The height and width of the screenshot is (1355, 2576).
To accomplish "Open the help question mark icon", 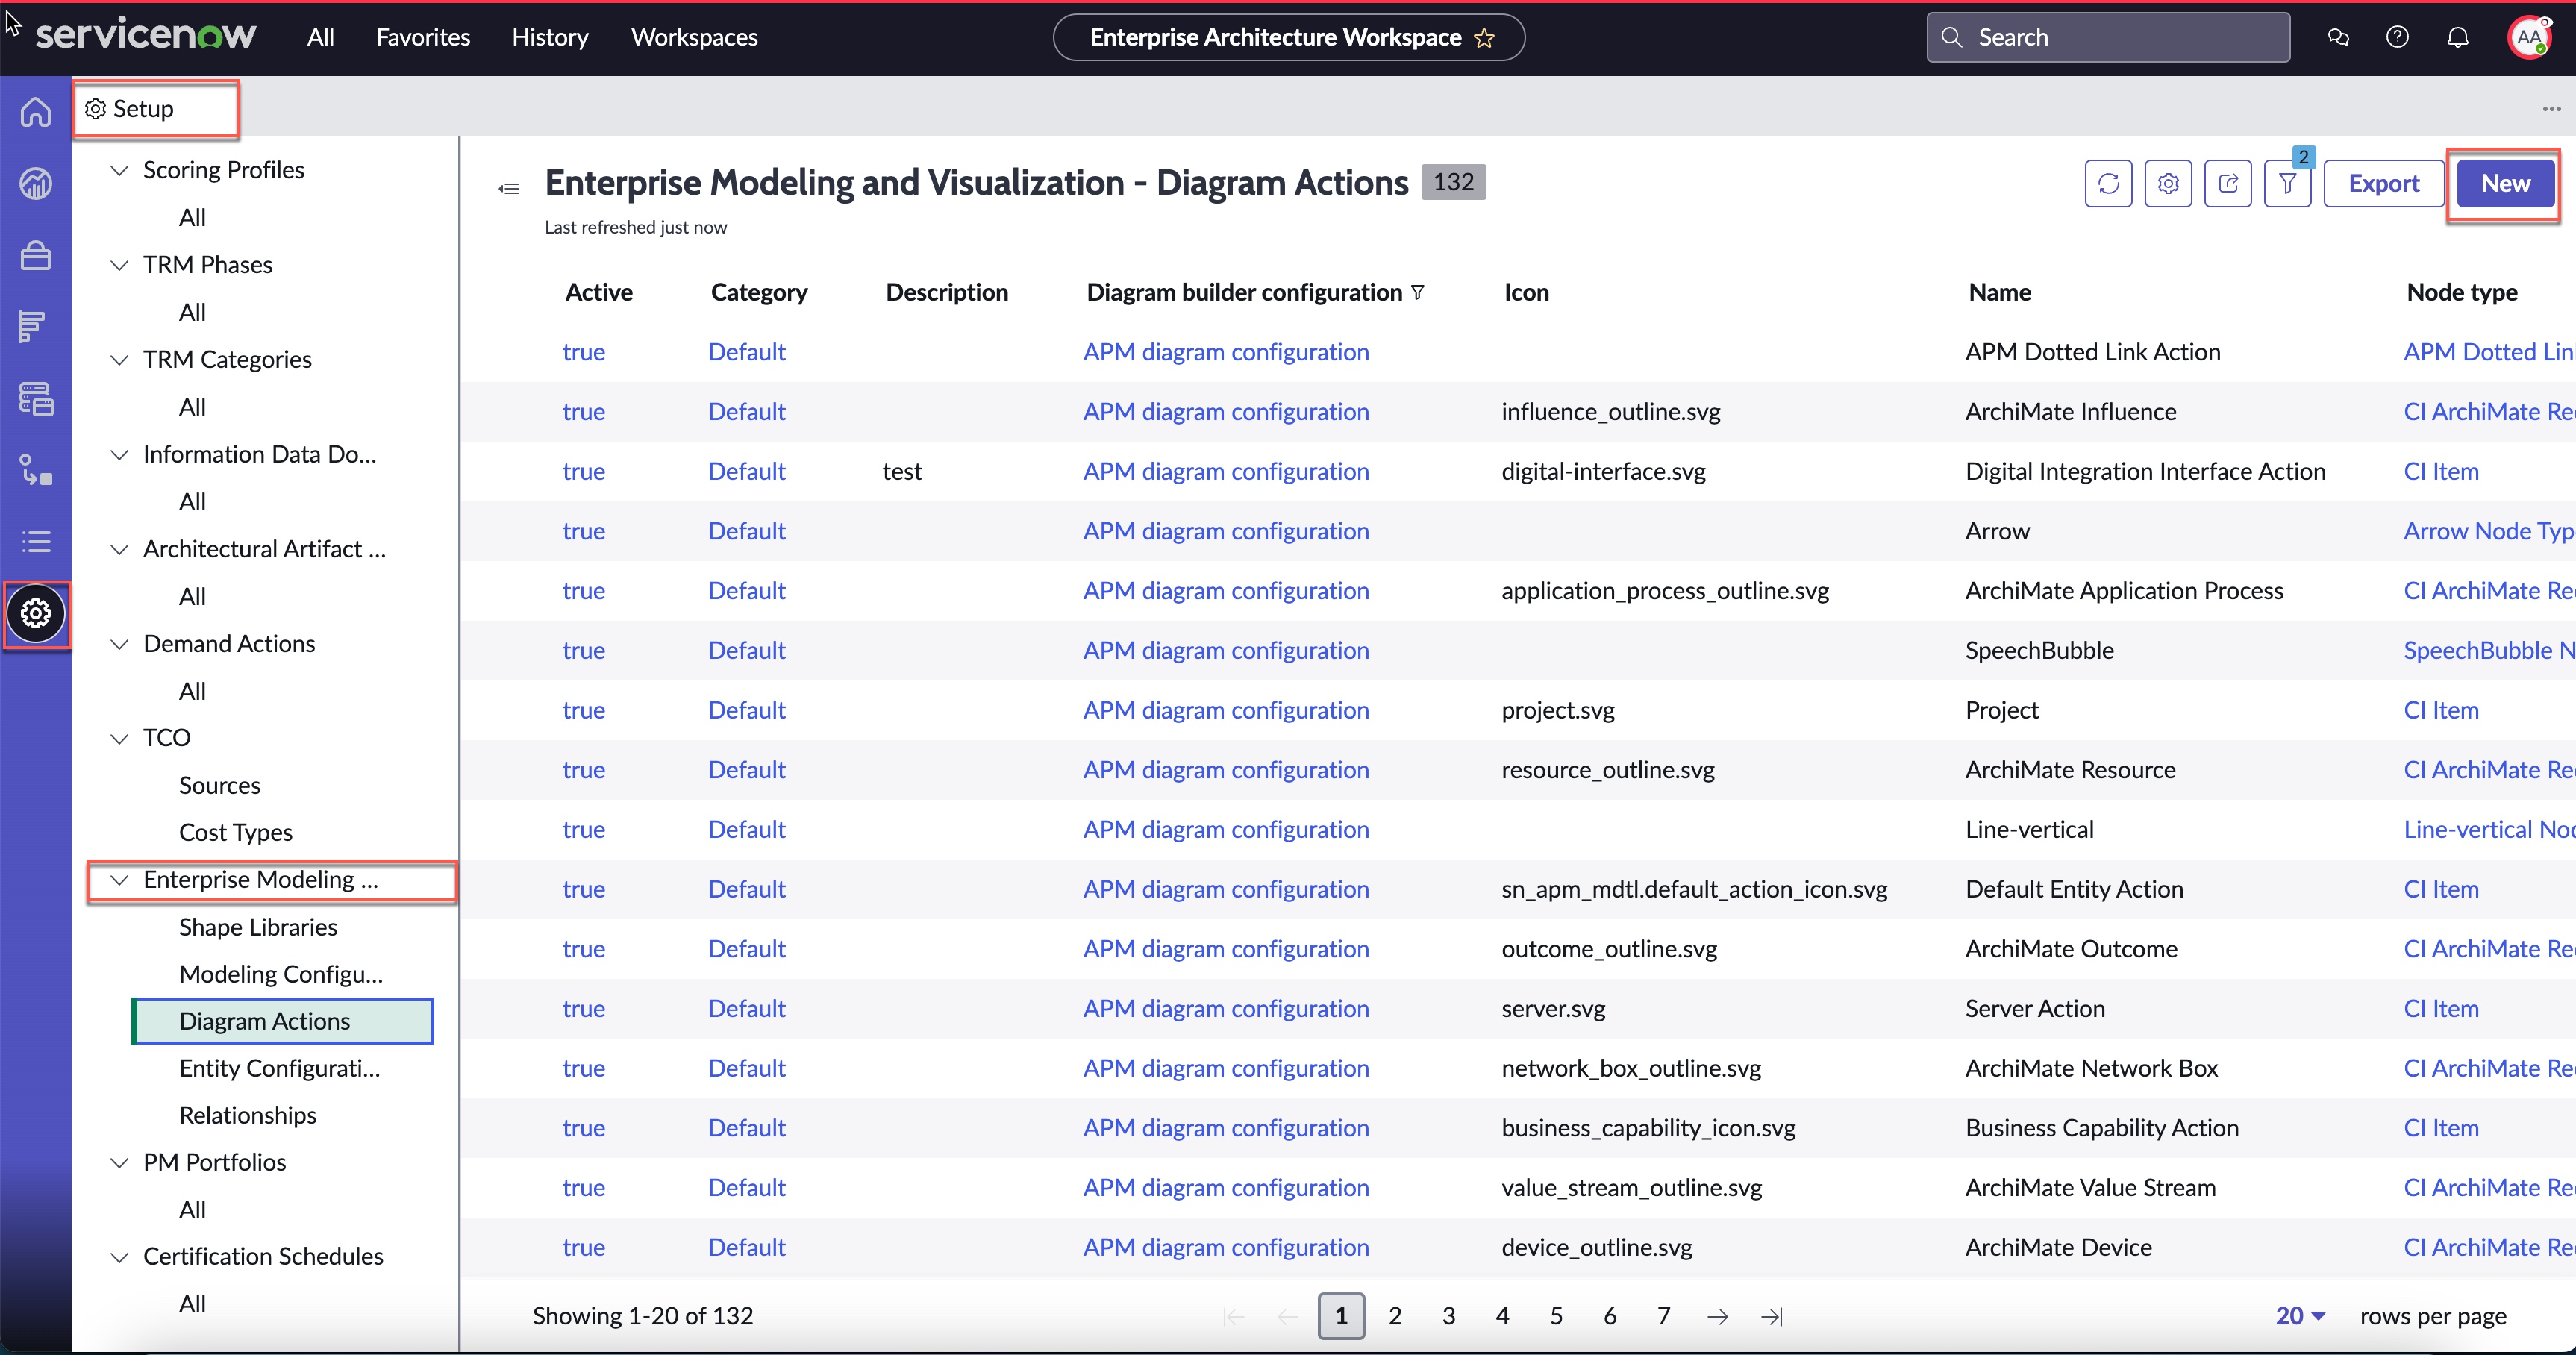I will [x=2397, y=37].
